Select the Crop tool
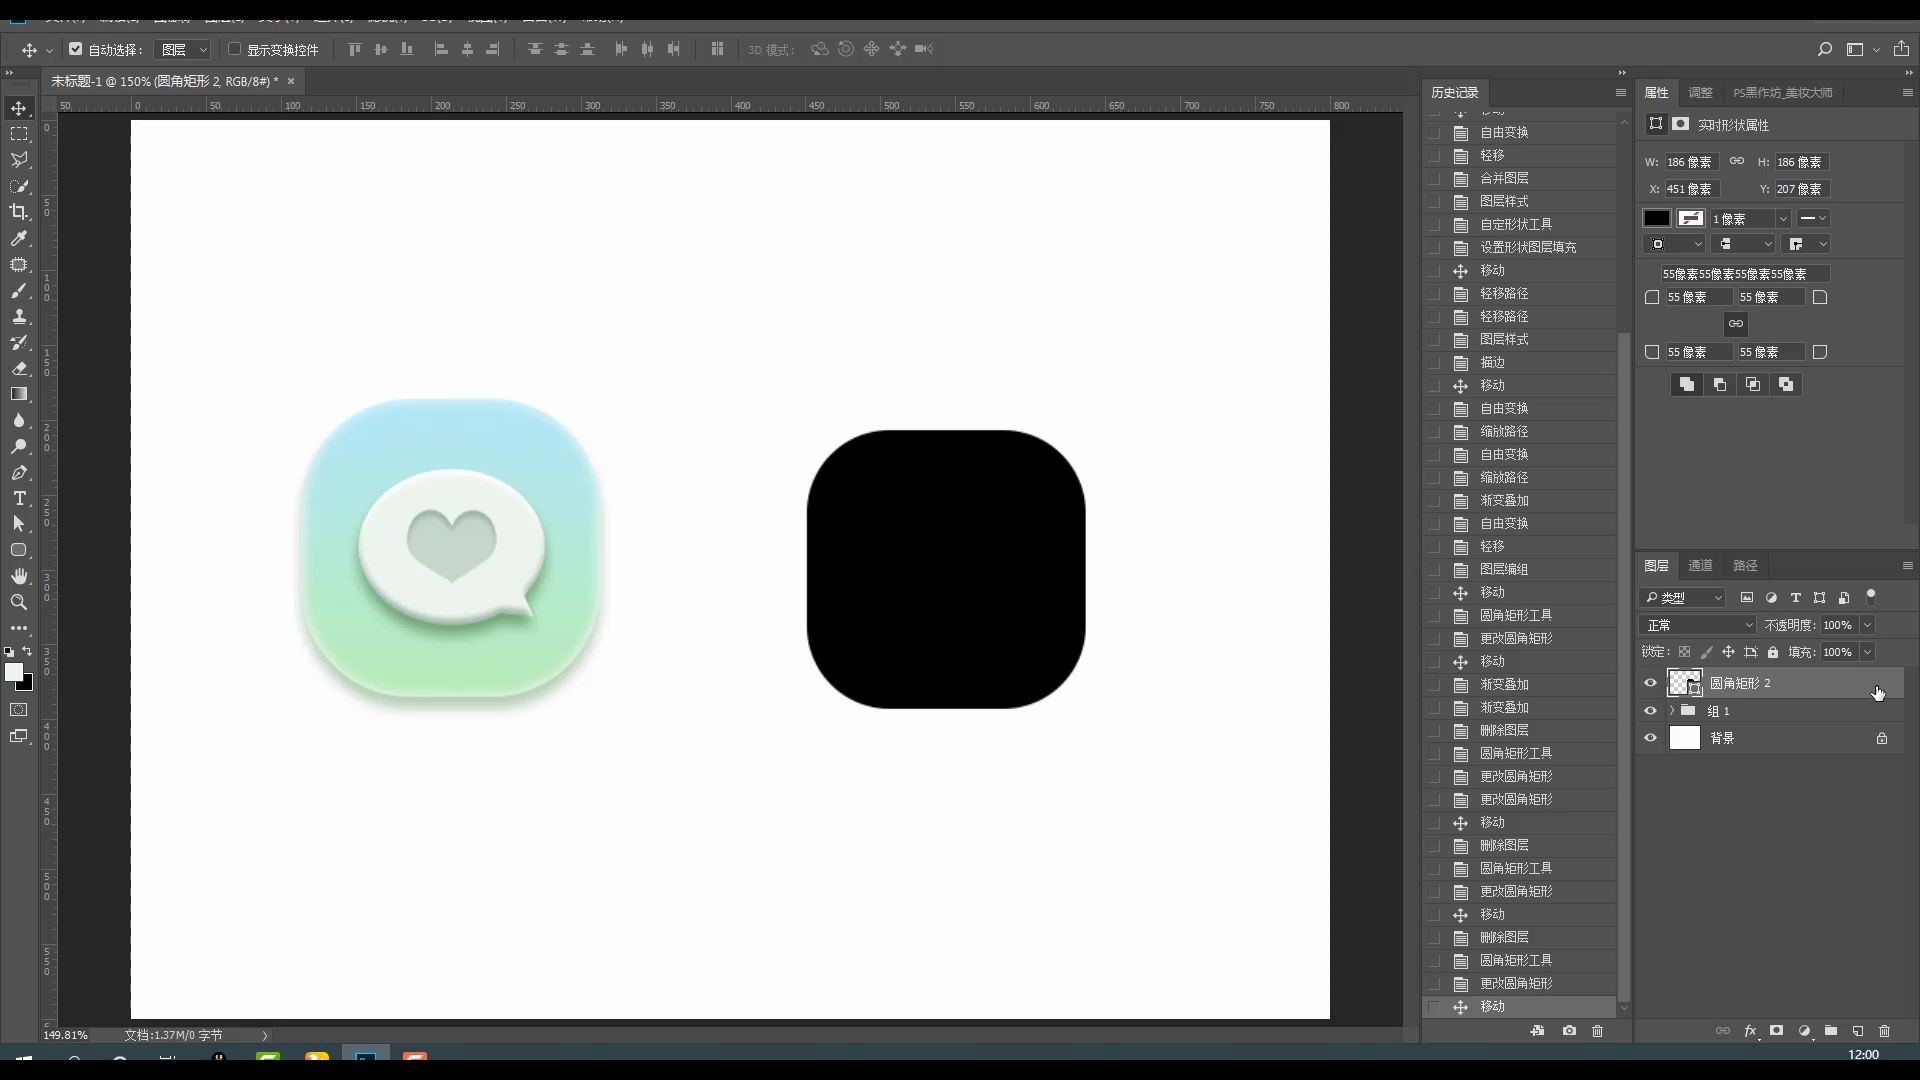The width and height of the screenshot is (1920, 1080). coord(19,212)
